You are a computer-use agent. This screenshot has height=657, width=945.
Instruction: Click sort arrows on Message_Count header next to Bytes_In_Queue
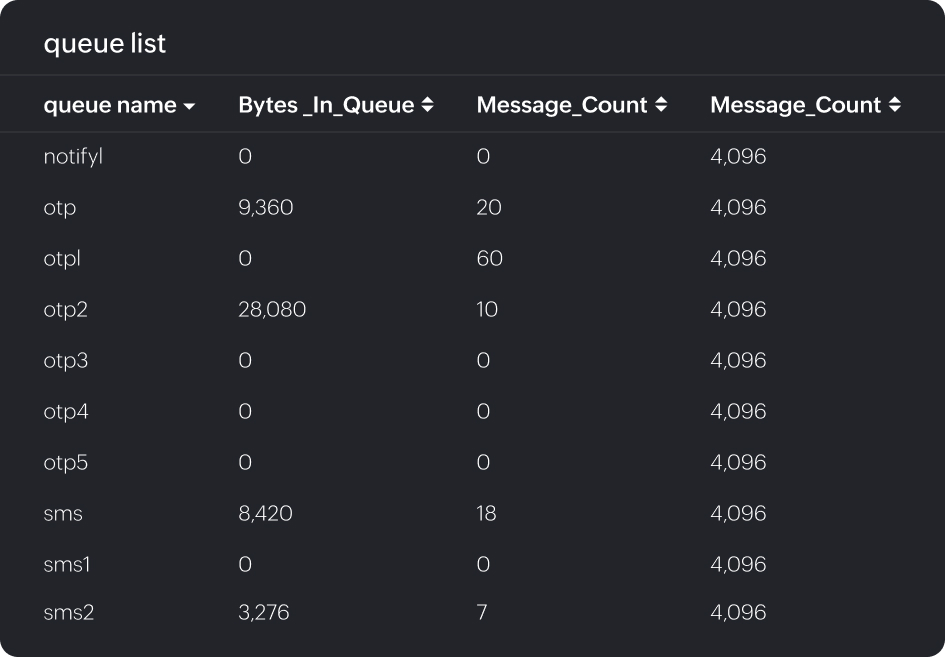click(x=660, y=105)
